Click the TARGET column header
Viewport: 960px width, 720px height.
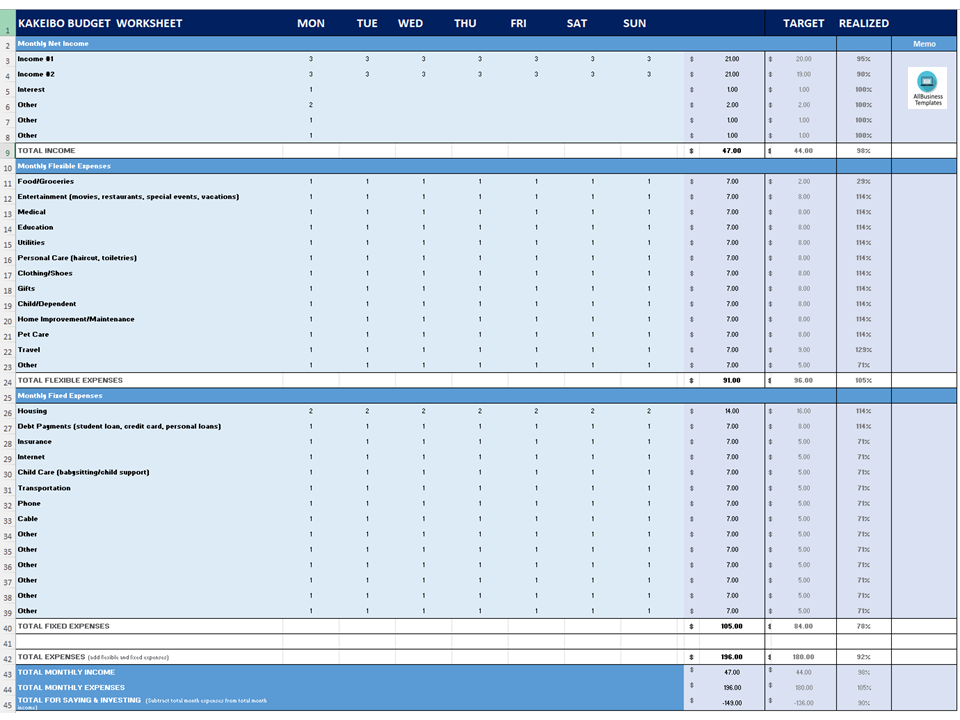pyautogui.click(x=802, y=22)
